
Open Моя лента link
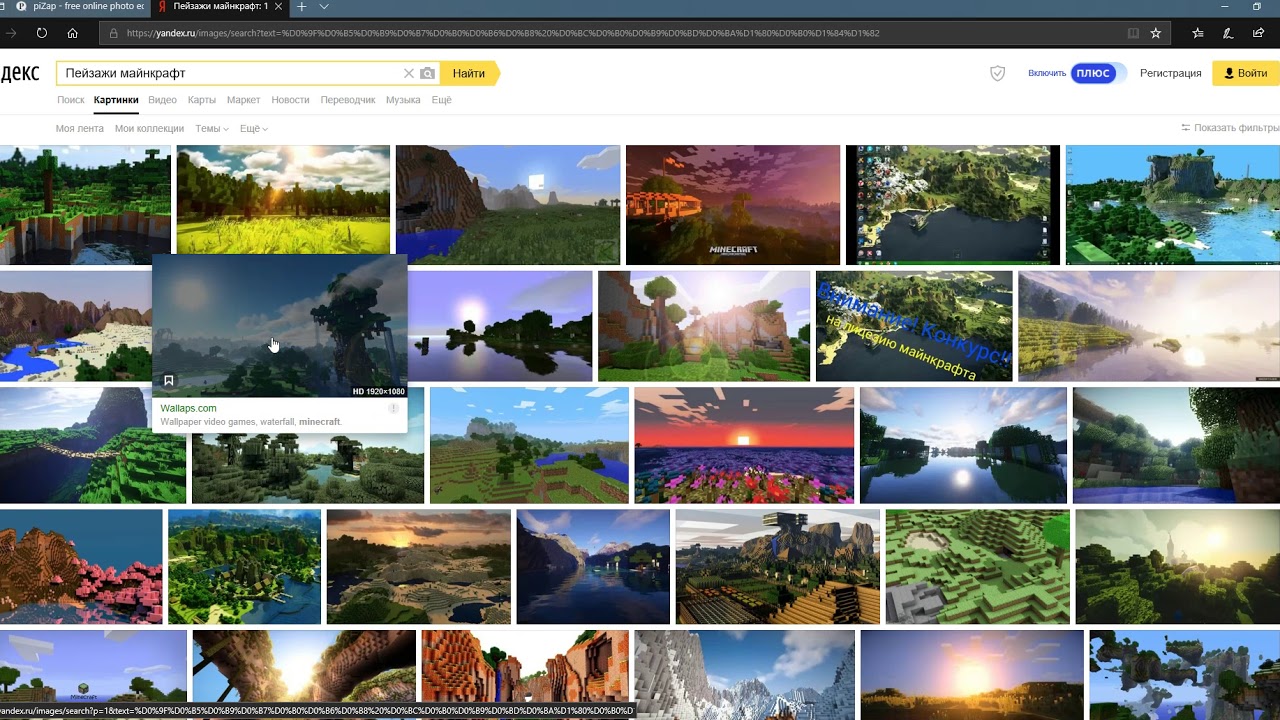tap(80, 128)
